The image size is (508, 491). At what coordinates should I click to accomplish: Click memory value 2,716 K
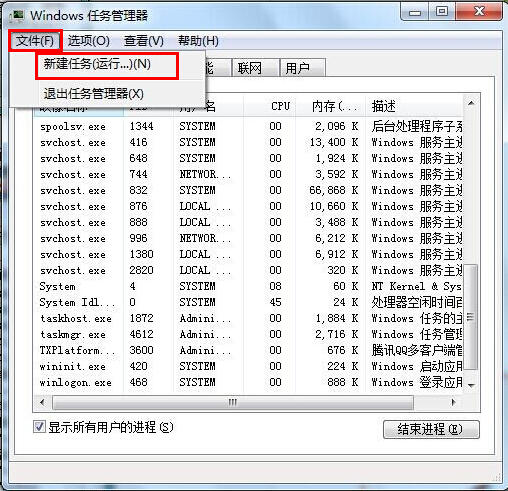pos(337,334)
